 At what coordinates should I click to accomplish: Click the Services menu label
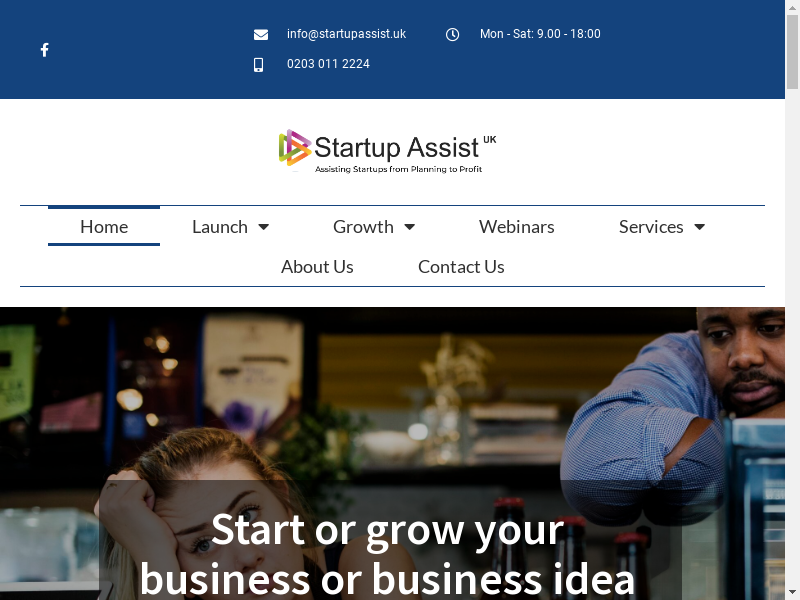651,227
